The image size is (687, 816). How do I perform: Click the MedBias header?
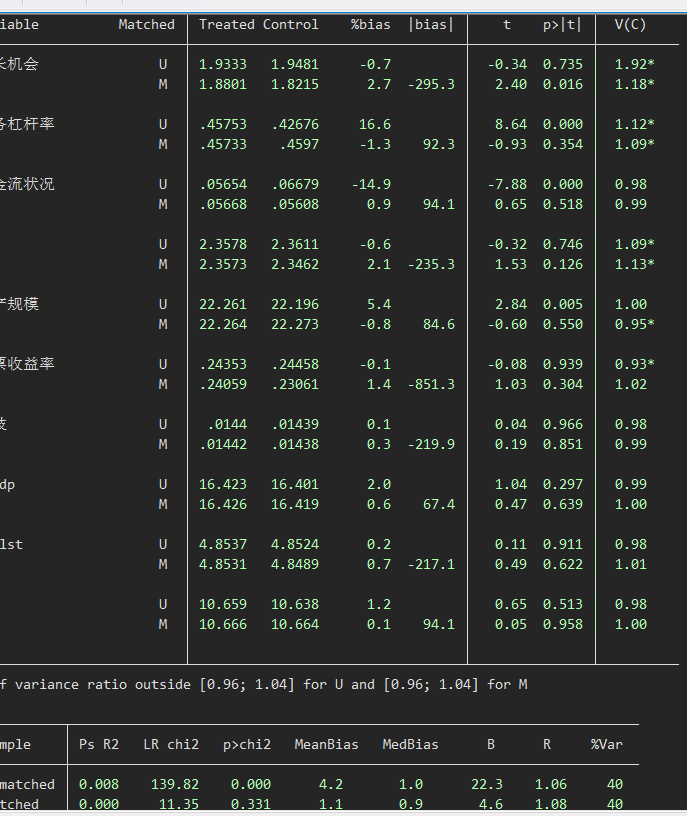click(411, 745)
